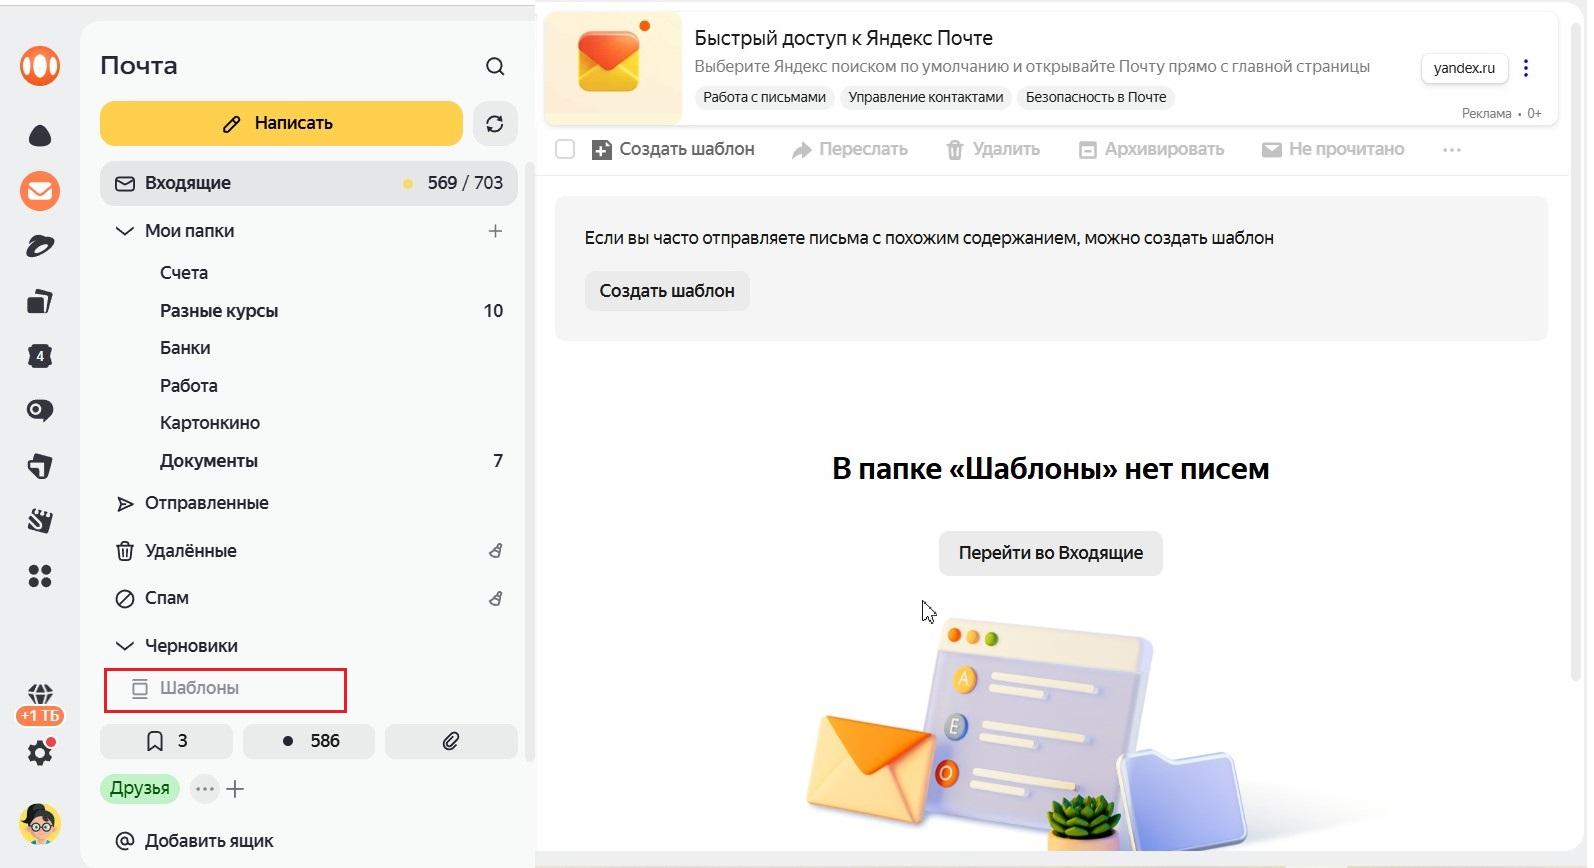Screen dimensions: 1594x868
Task: Collapse the Мои папки section
Action: pyautogui.click(x=125, y=231)
